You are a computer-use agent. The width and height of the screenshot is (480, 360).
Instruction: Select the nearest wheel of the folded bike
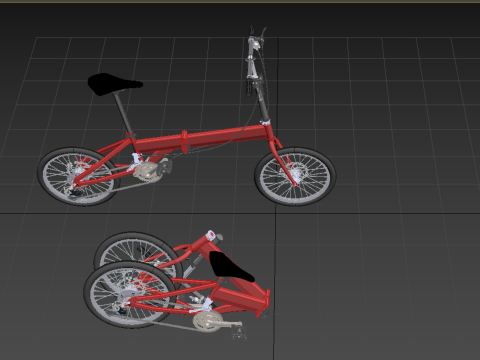coord(129,295)
